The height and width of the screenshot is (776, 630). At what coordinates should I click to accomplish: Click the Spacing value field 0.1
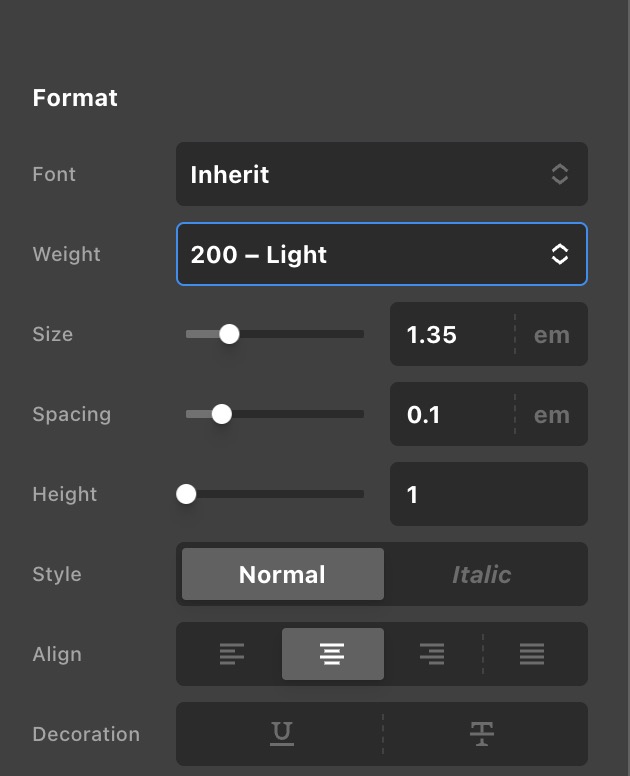click(450, 415)
